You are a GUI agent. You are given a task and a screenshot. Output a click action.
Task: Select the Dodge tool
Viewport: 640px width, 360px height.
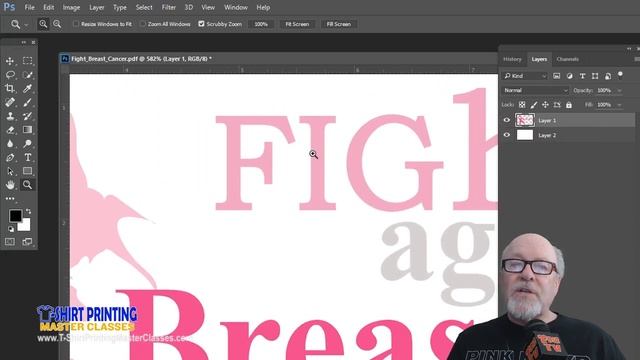pos(27,144)
